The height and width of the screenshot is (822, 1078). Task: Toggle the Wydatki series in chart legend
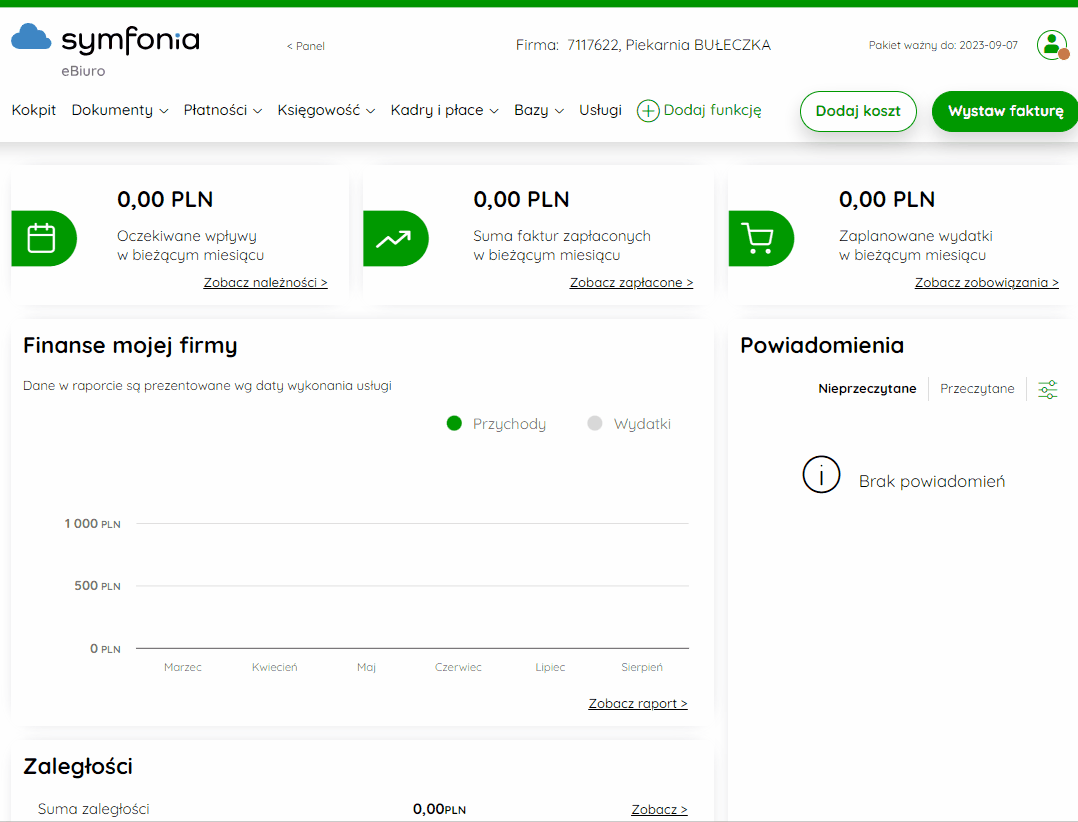tap(628, 423)
